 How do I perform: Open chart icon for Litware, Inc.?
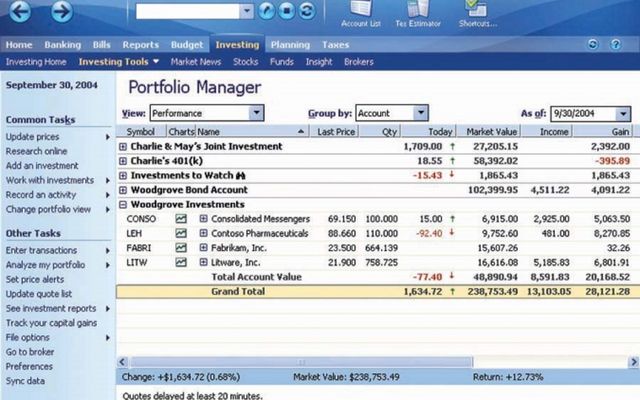(x=181, y=262)
